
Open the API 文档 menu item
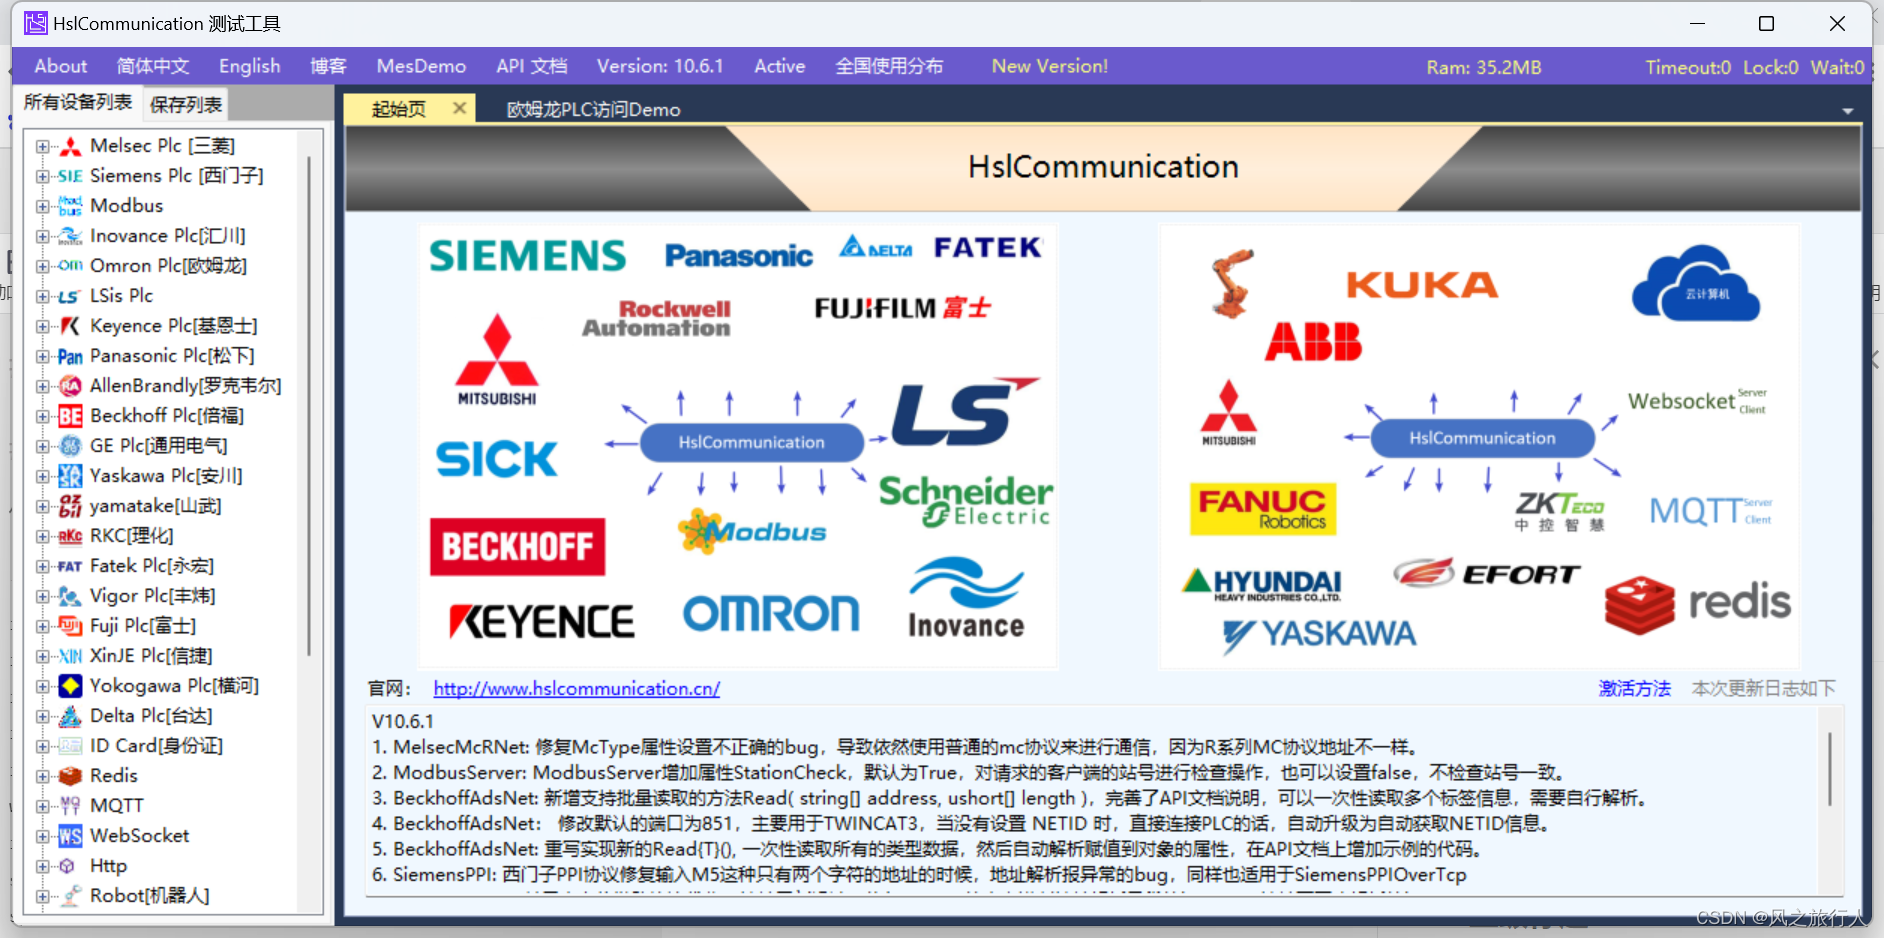point(532,66)
